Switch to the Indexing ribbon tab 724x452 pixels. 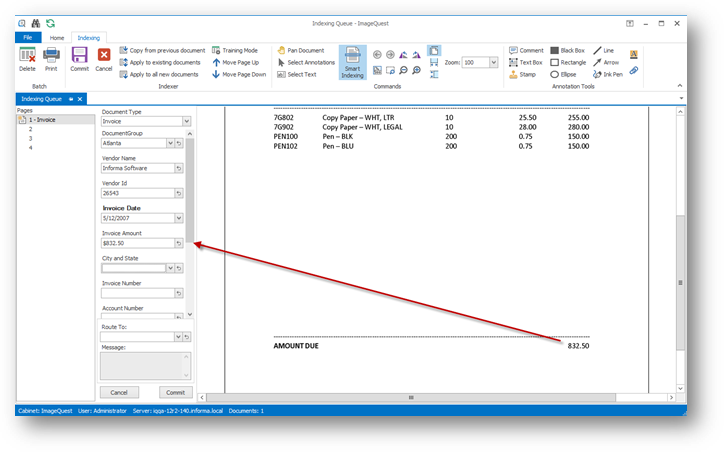tap(89, 38)
